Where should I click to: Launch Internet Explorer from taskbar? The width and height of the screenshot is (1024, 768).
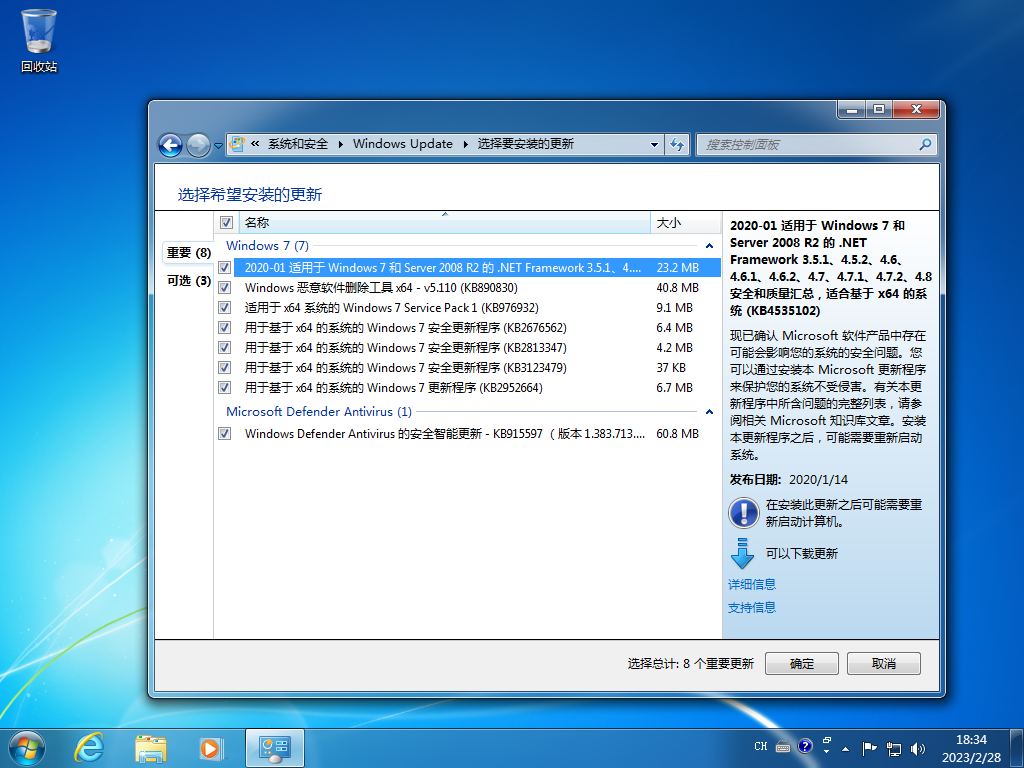89,748
